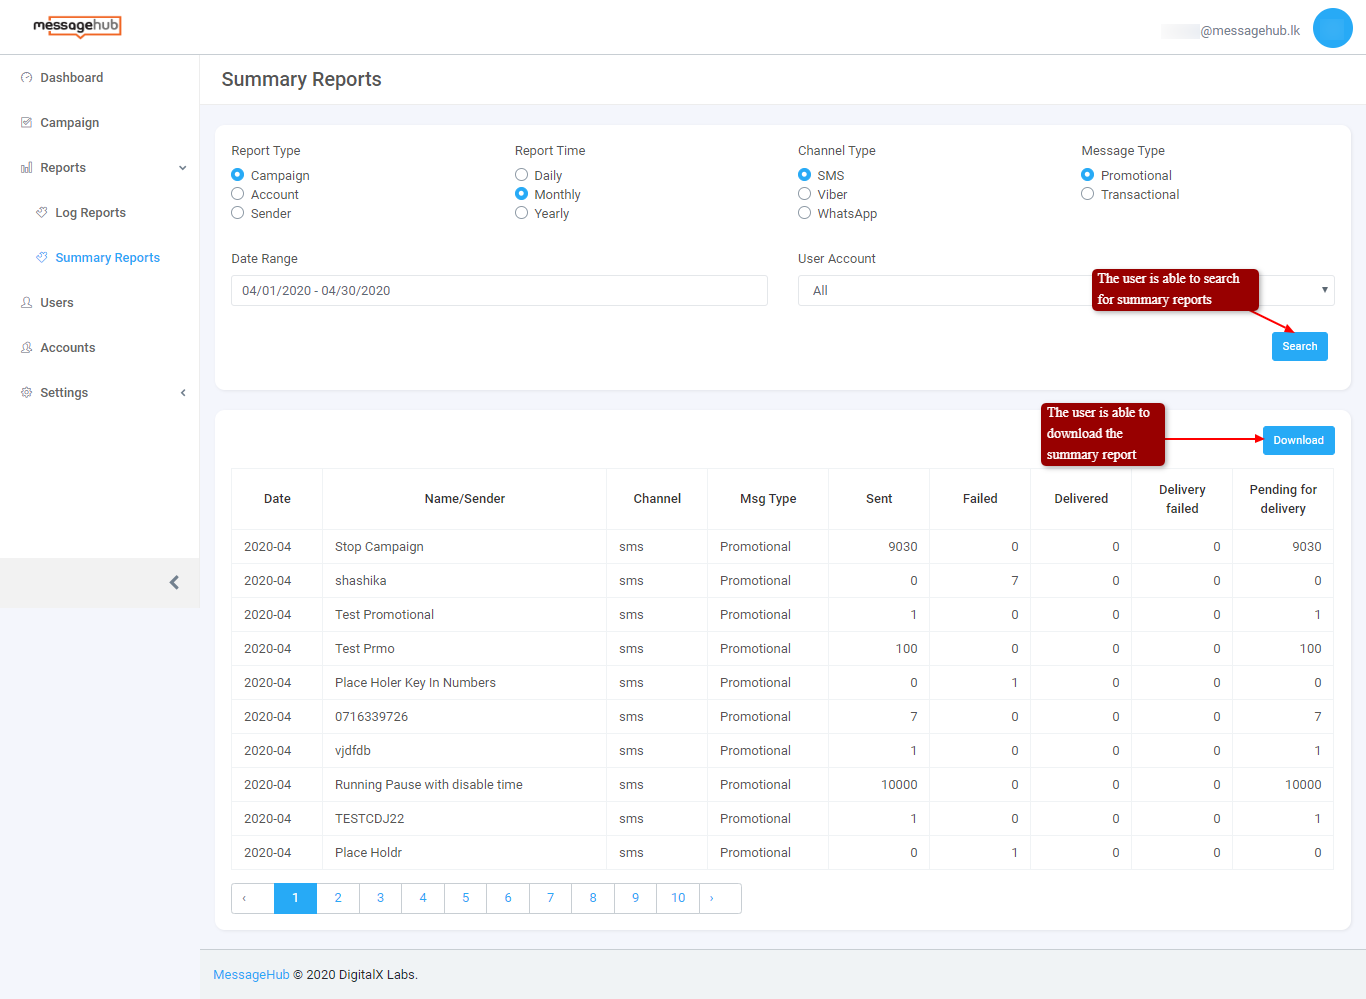The height and width of the screenshot is (999, 1366).
Task: Collapse sidebar with left arrow icon
Action: [x=174, y=582]
